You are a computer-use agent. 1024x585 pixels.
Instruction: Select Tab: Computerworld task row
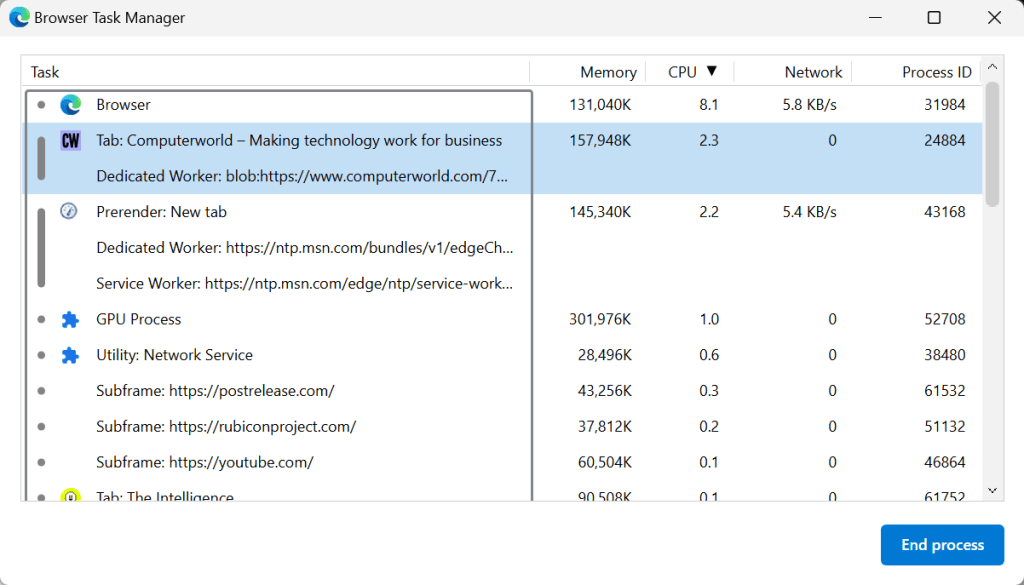pos(502,140)
